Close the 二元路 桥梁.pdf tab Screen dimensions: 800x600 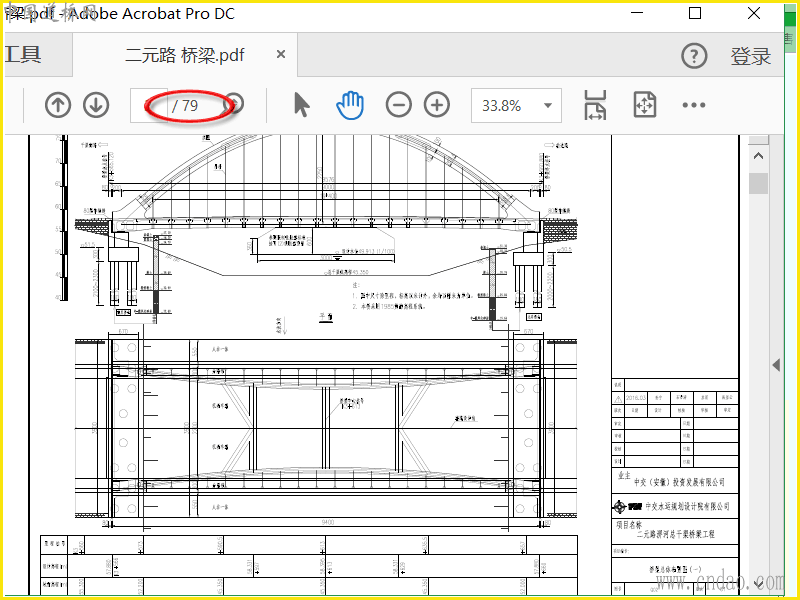pos(281,54)
